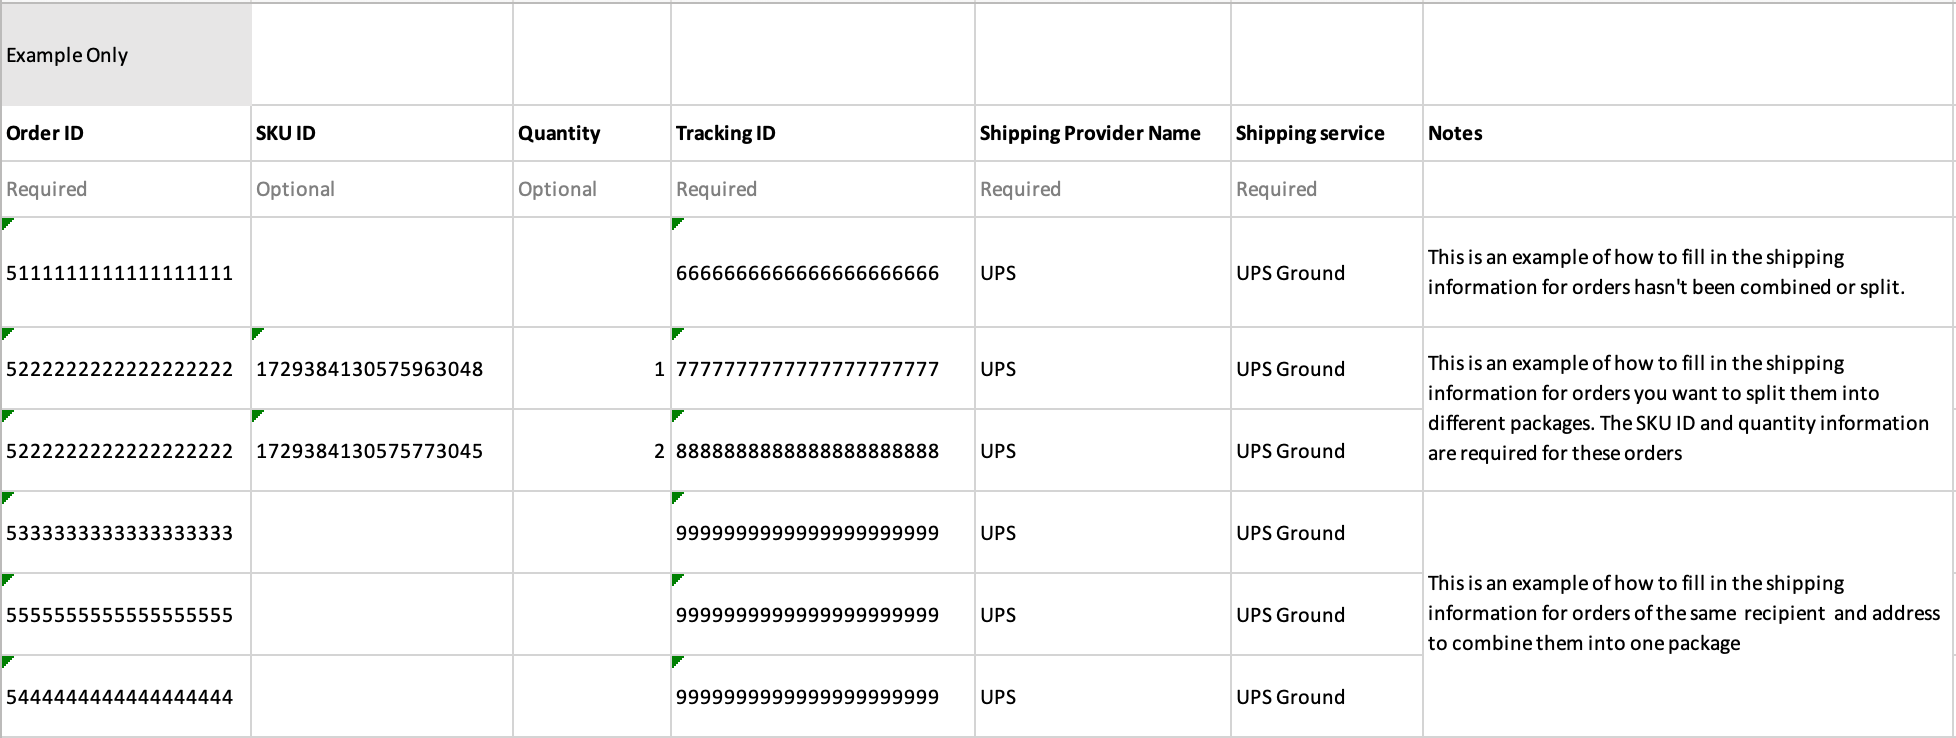This screenshot has width=1956, height=738.
Task: Select the Shipping service header cell
Action: point(1326,133)
